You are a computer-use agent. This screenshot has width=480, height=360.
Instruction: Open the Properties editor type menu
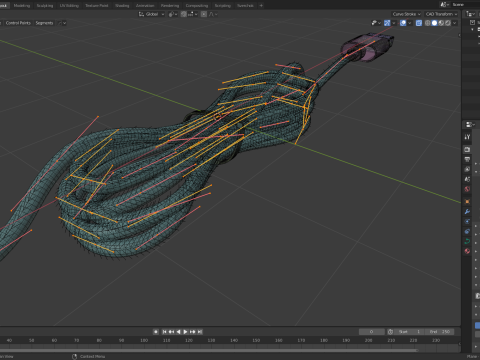point(470,124)
